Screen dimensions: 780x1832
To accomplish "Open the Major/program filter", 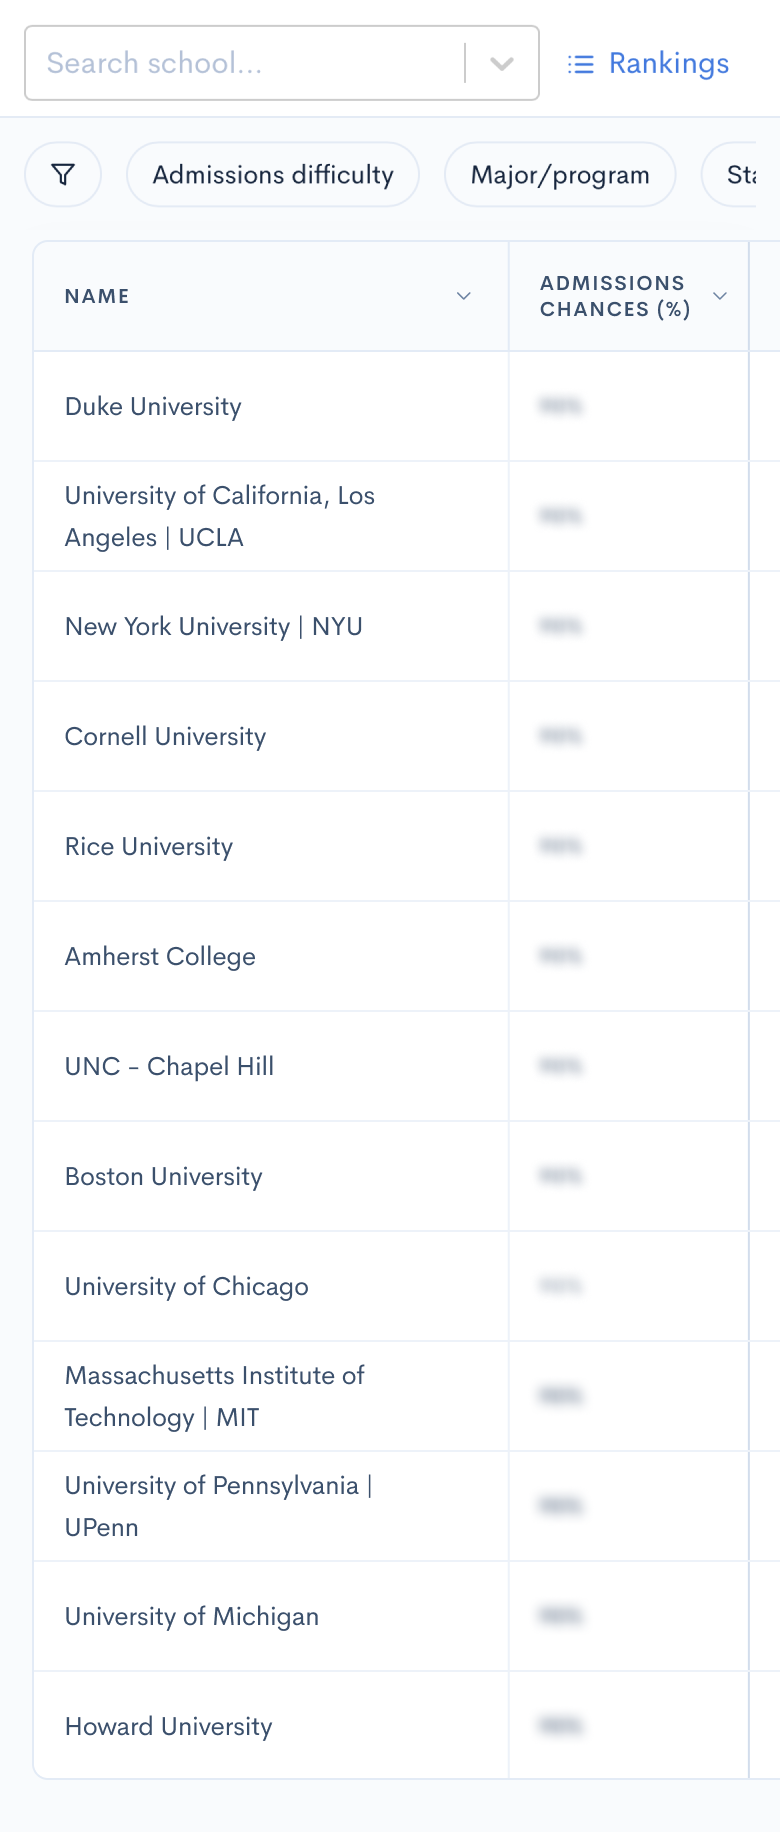I will point(560,175).
